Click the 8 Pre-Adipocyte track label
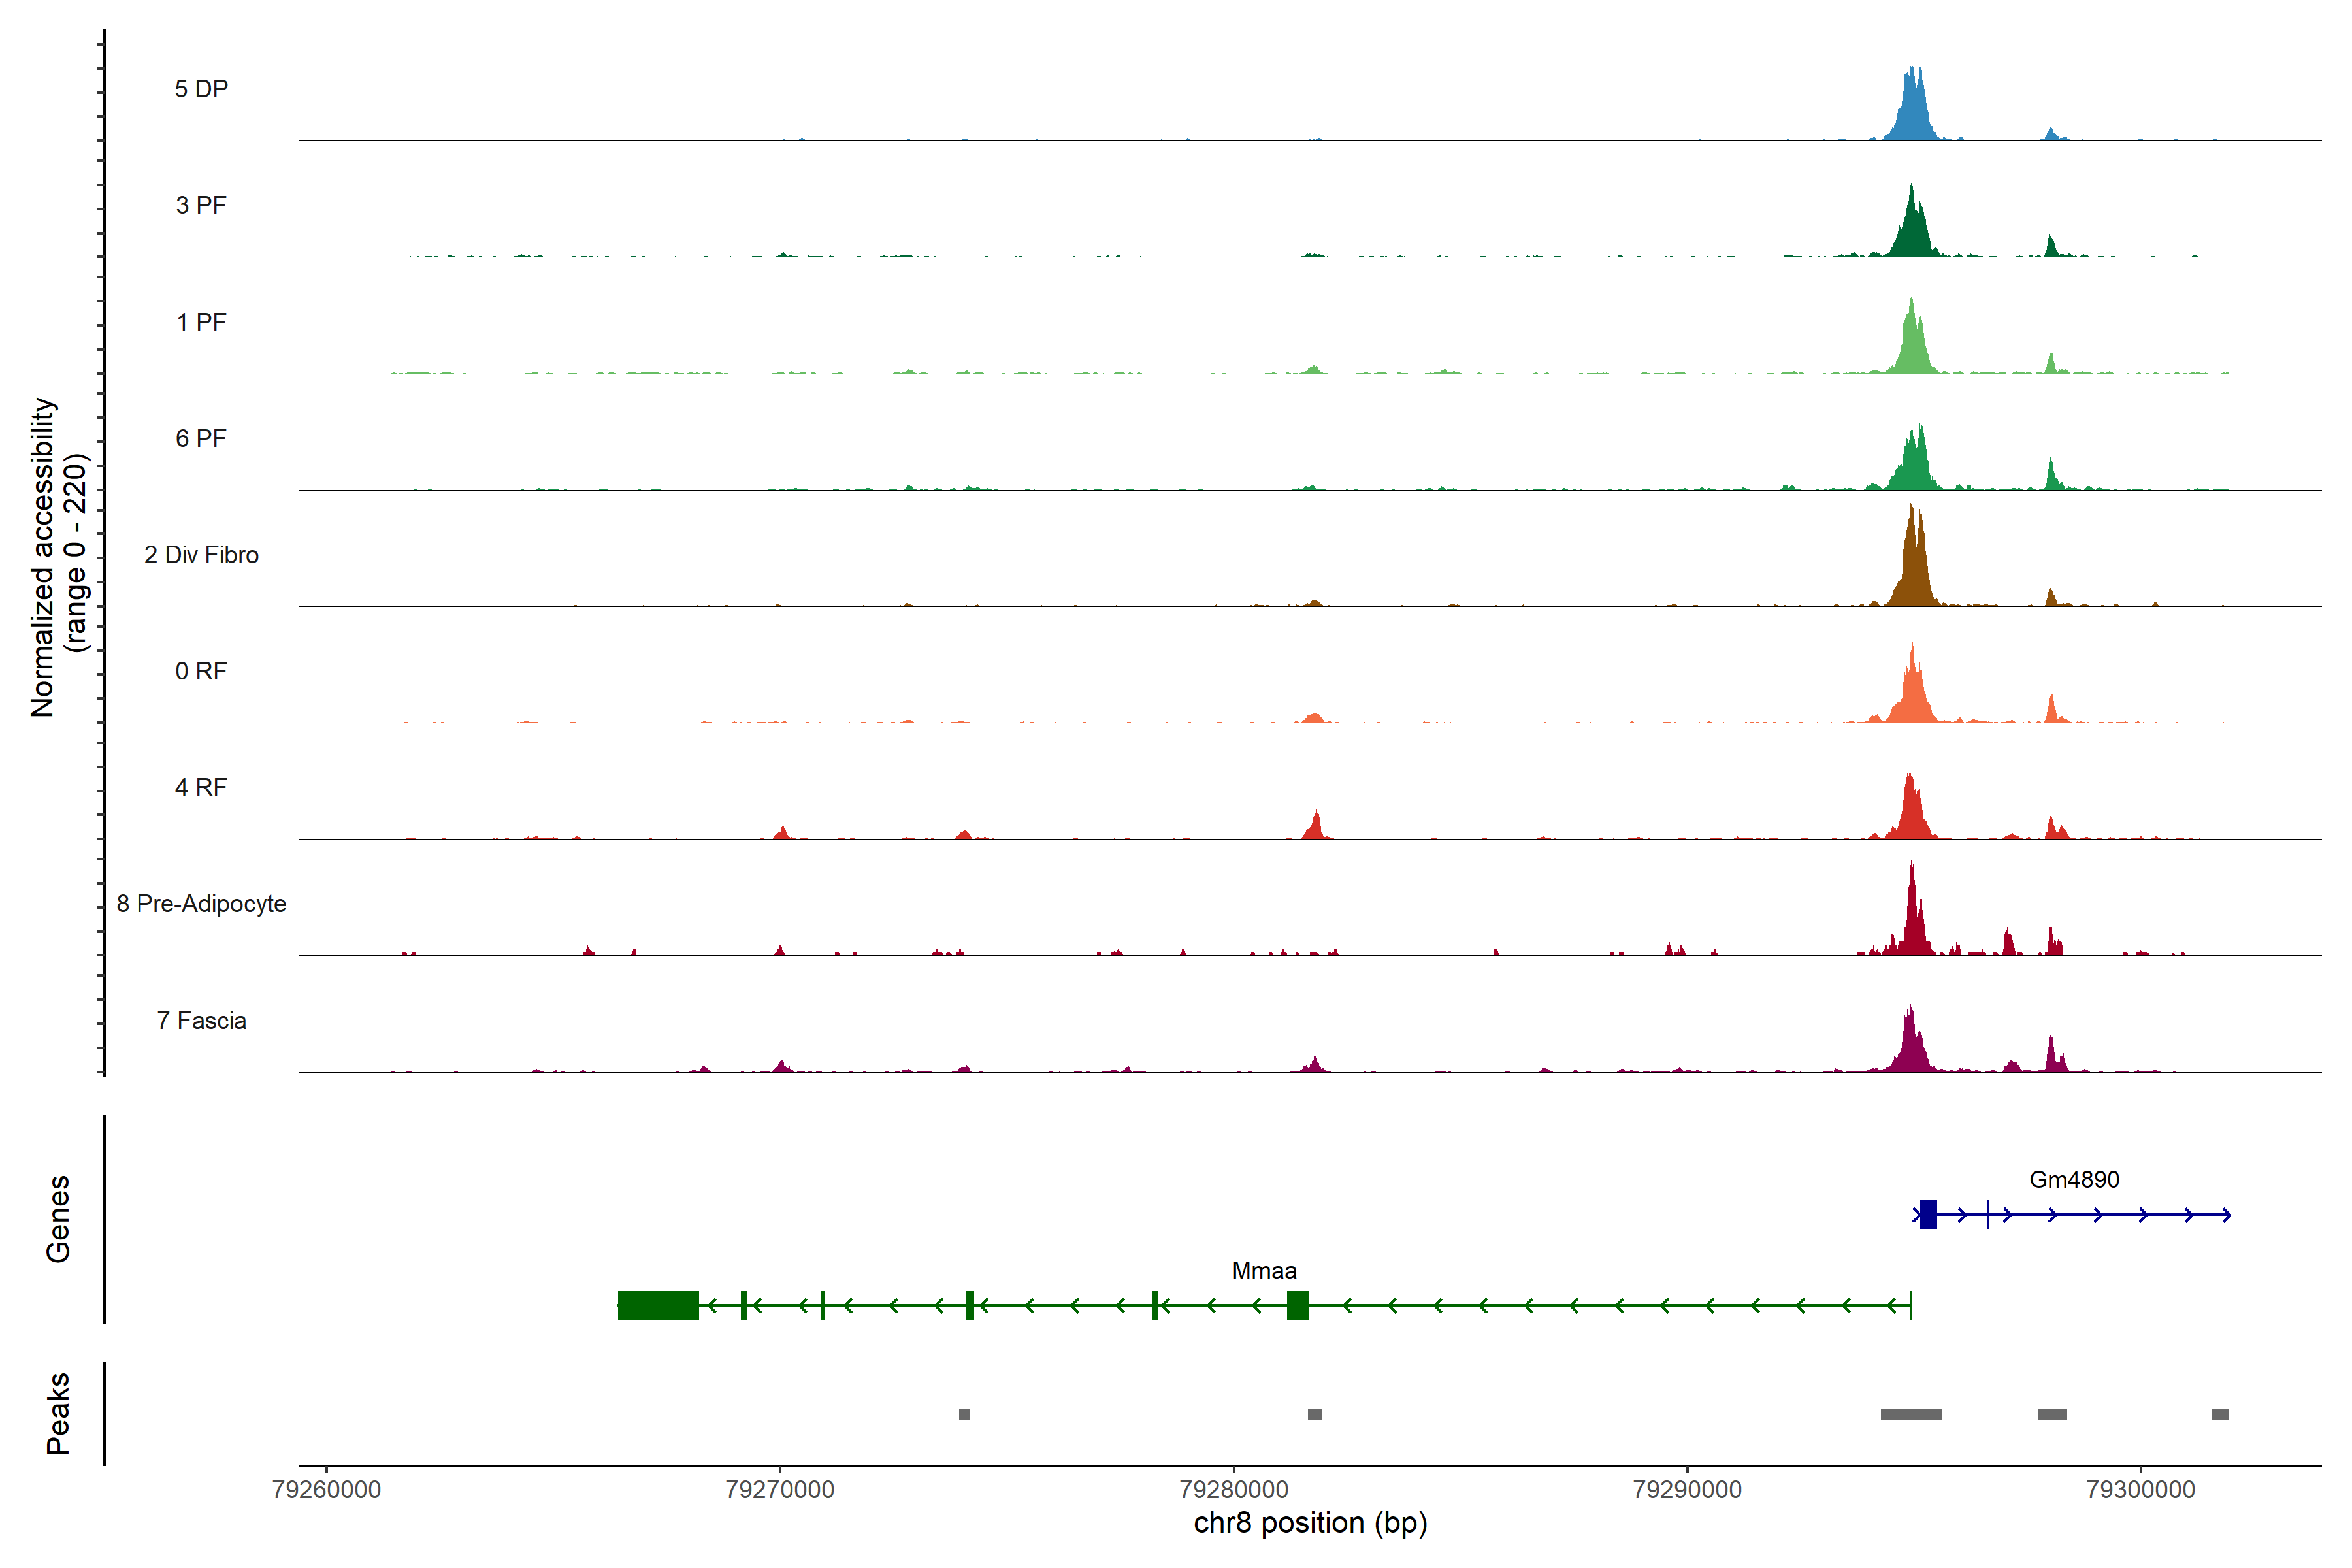The width and height of the screenshot is (2352, 1568). coord(201,904)
